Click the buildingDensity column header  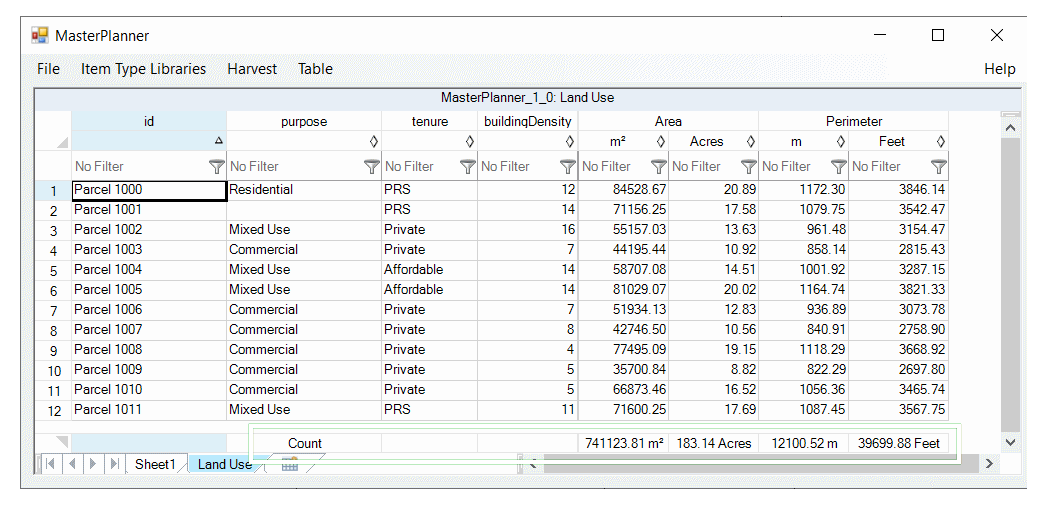pyautogui.click(x=528, y=121)
